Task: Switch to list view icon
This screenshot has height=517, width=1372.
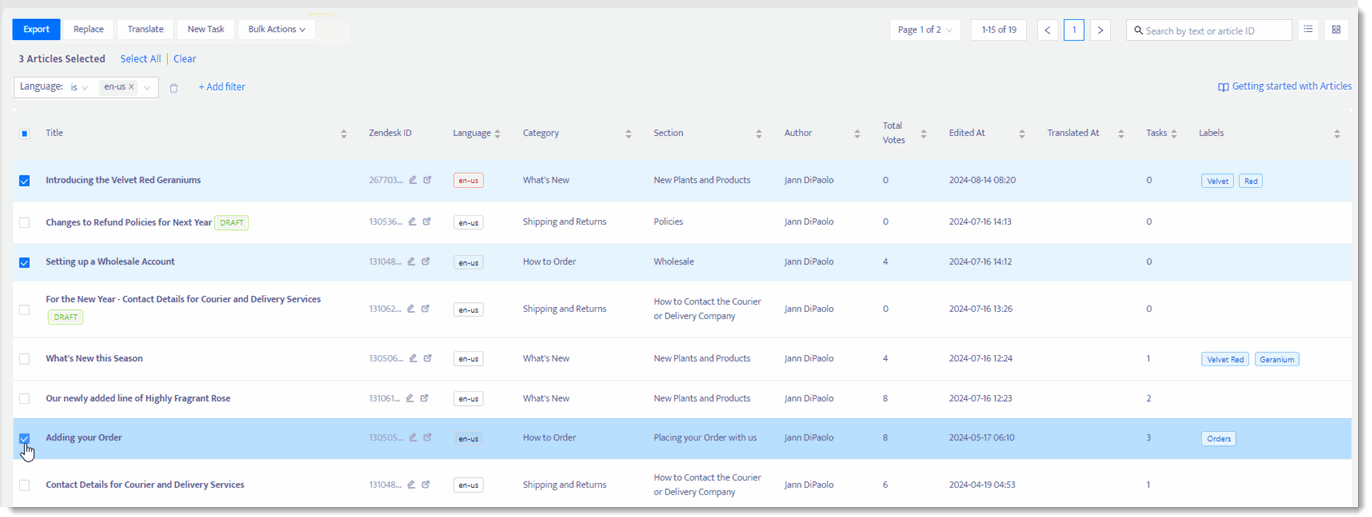Action: click(x=1308, y=30)
